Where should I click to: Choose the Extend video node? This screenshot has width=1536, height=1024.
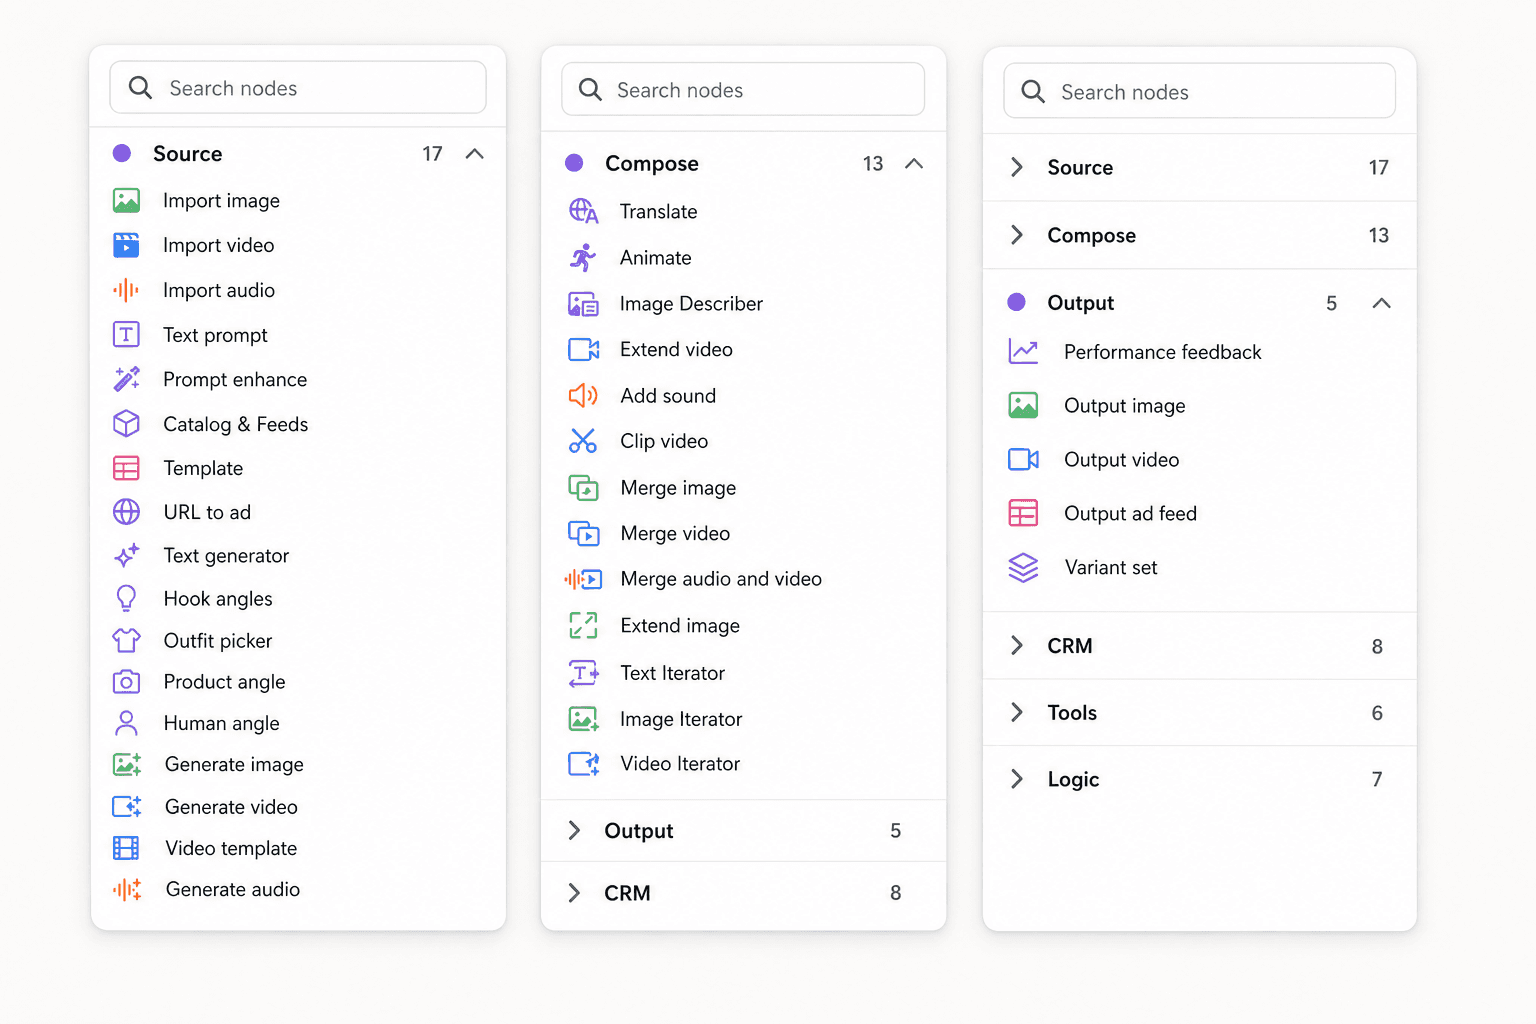click(743, 349)
